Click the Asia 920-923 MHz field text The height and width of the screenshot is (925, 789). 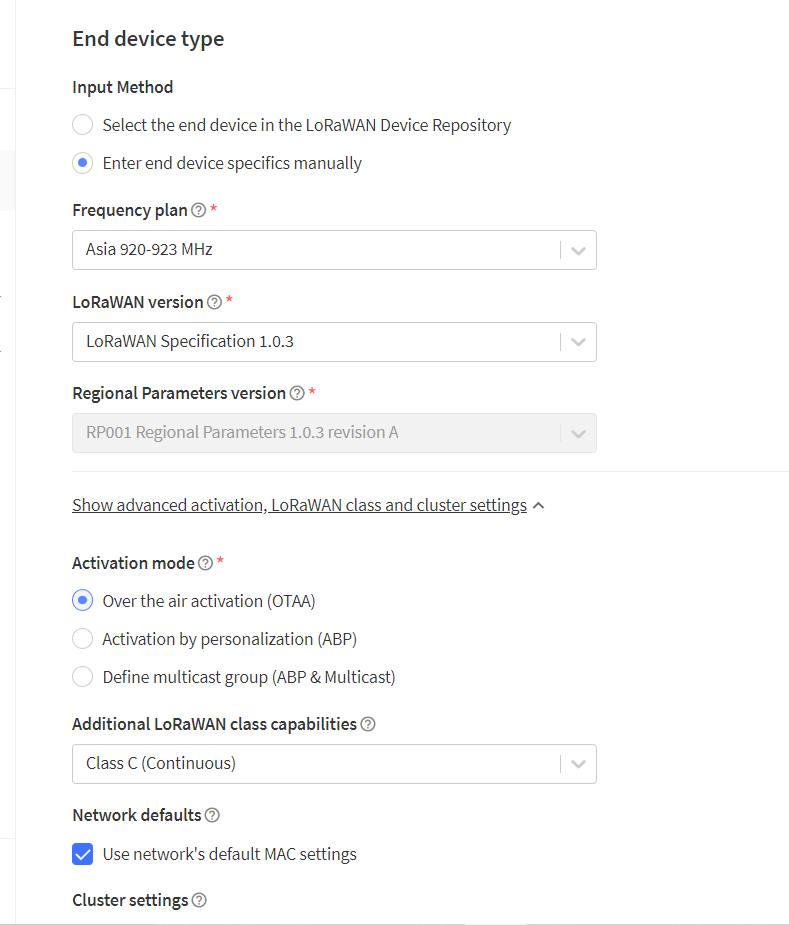pos(149,250)
